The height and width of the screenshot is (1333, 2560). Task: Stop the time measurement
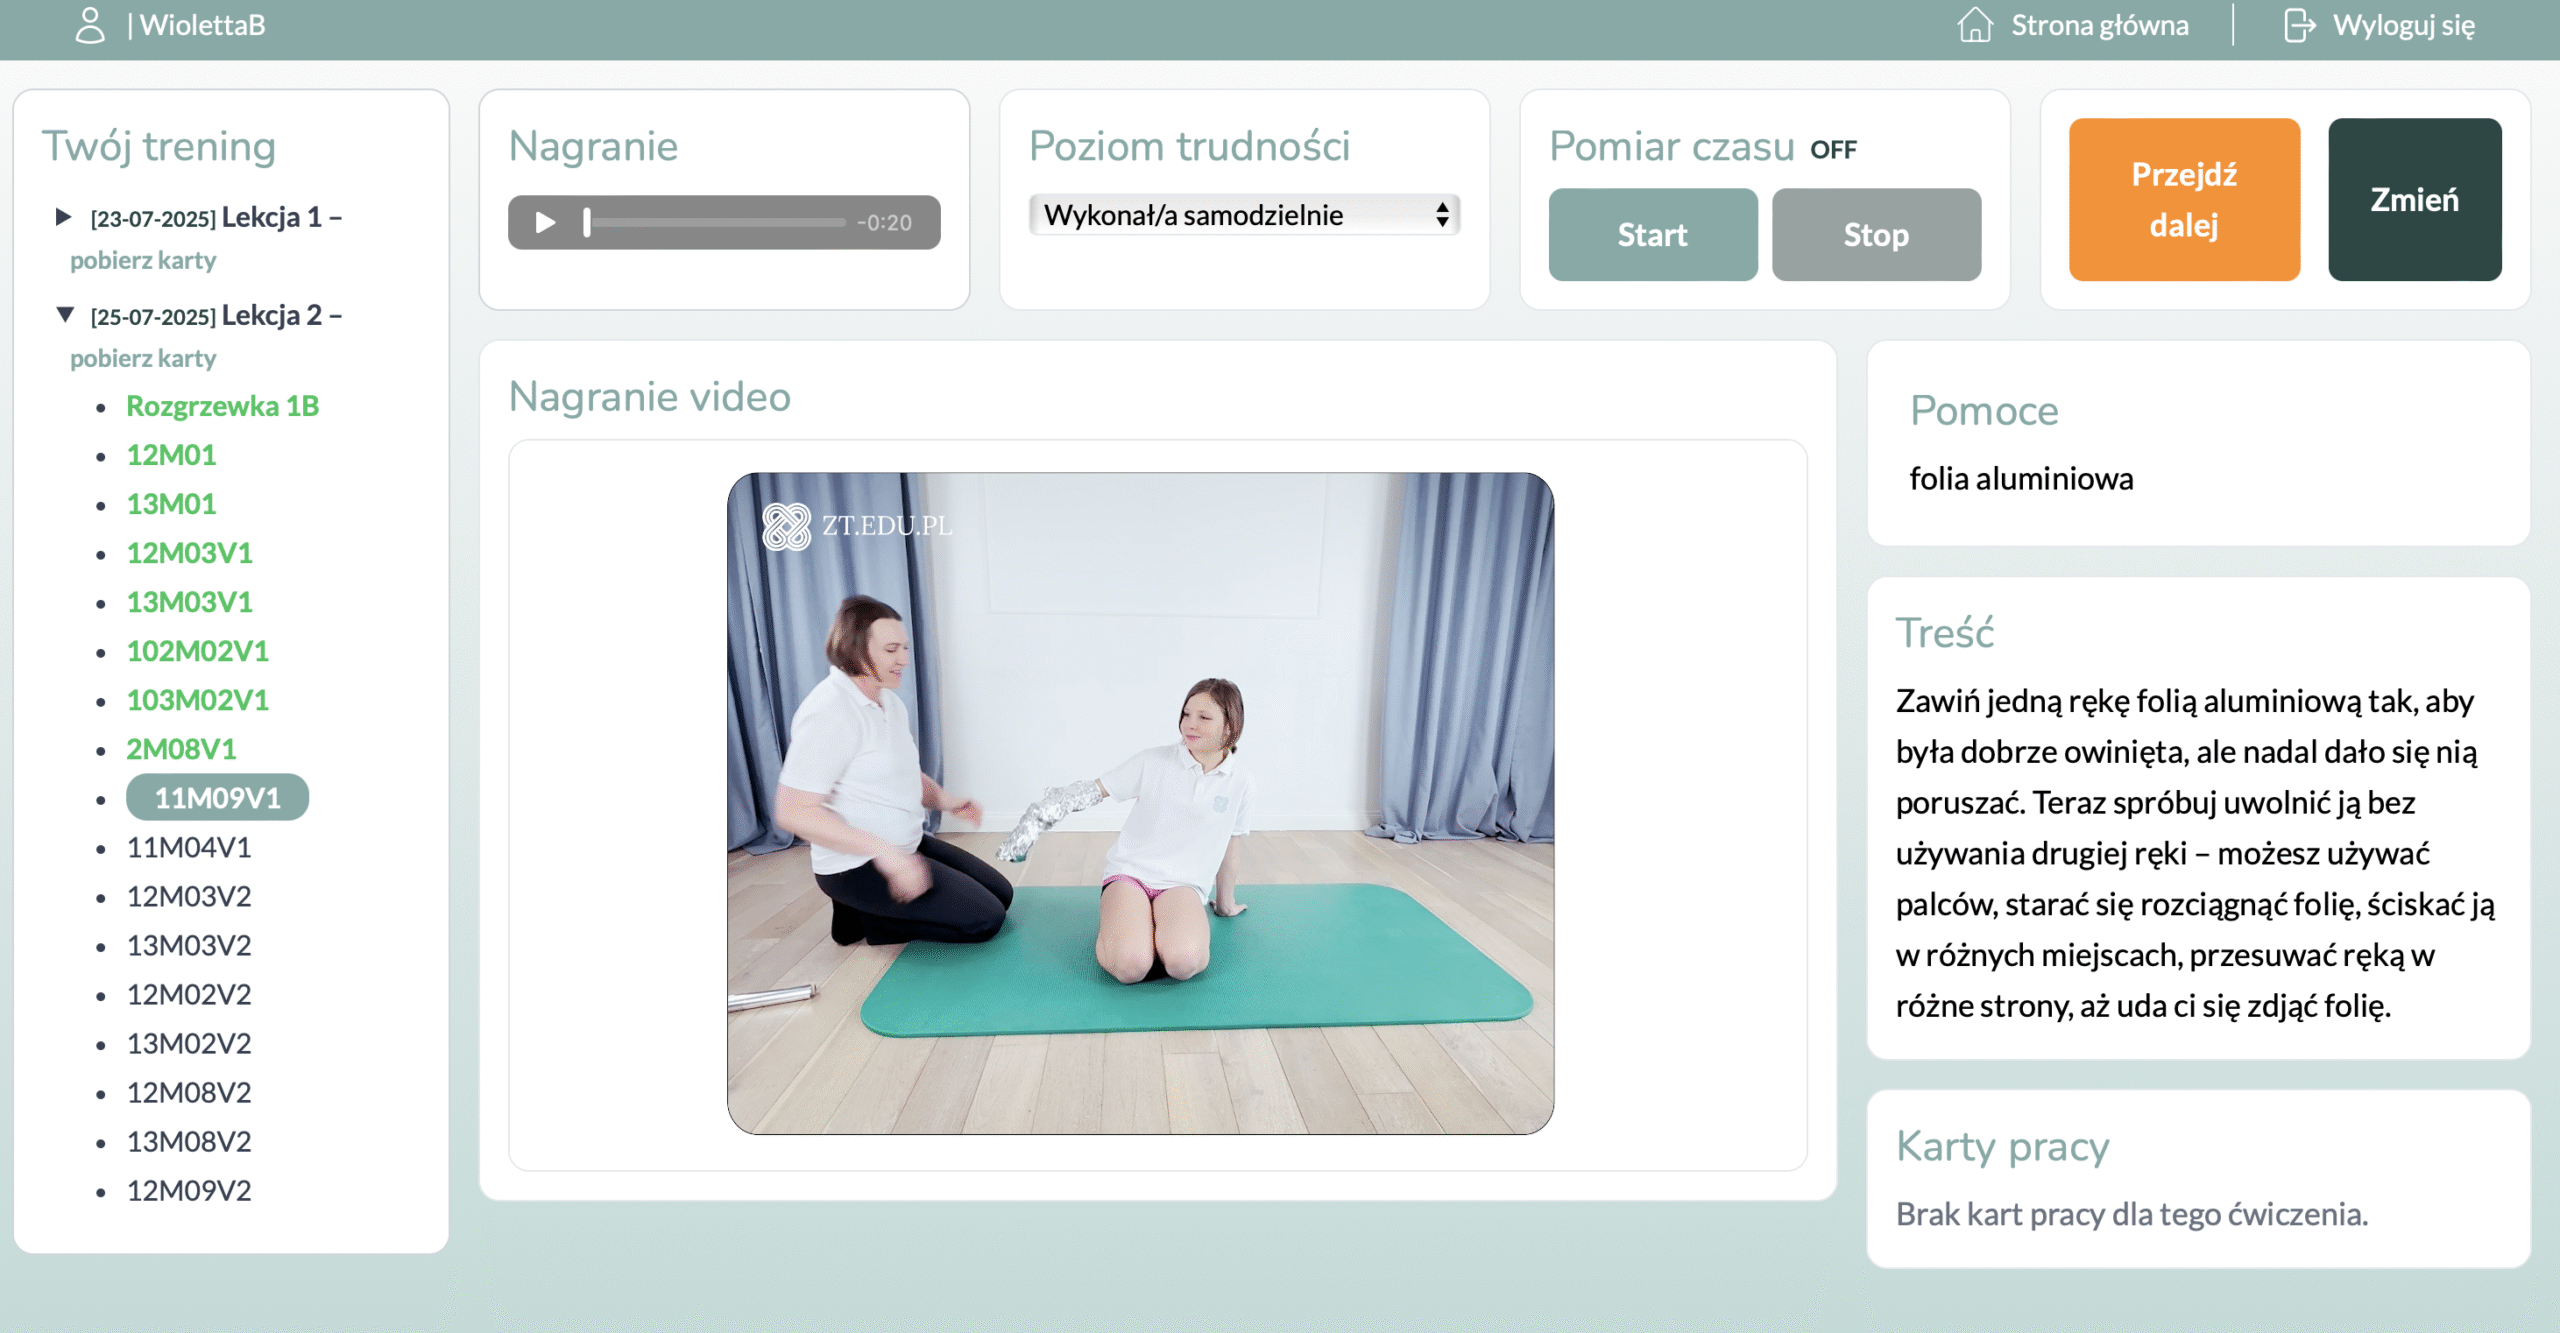point(1876,235)
